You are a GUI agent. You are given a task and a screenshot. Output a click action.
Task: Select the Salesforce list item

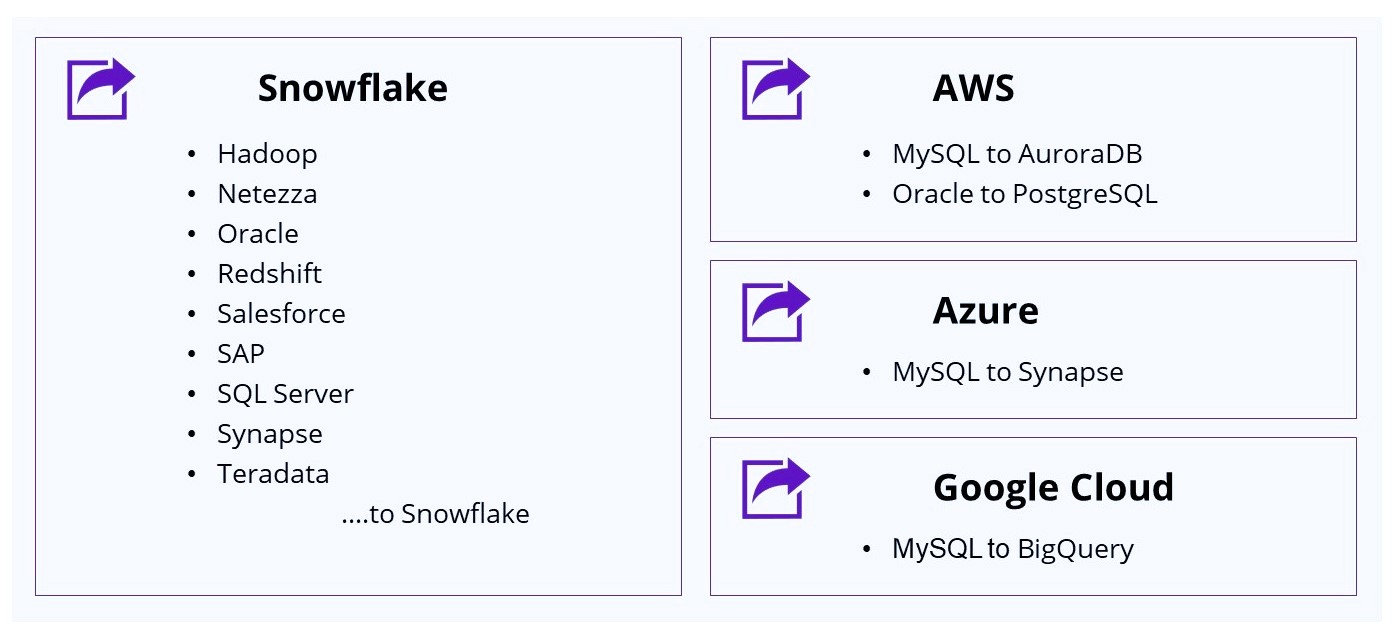281,314
